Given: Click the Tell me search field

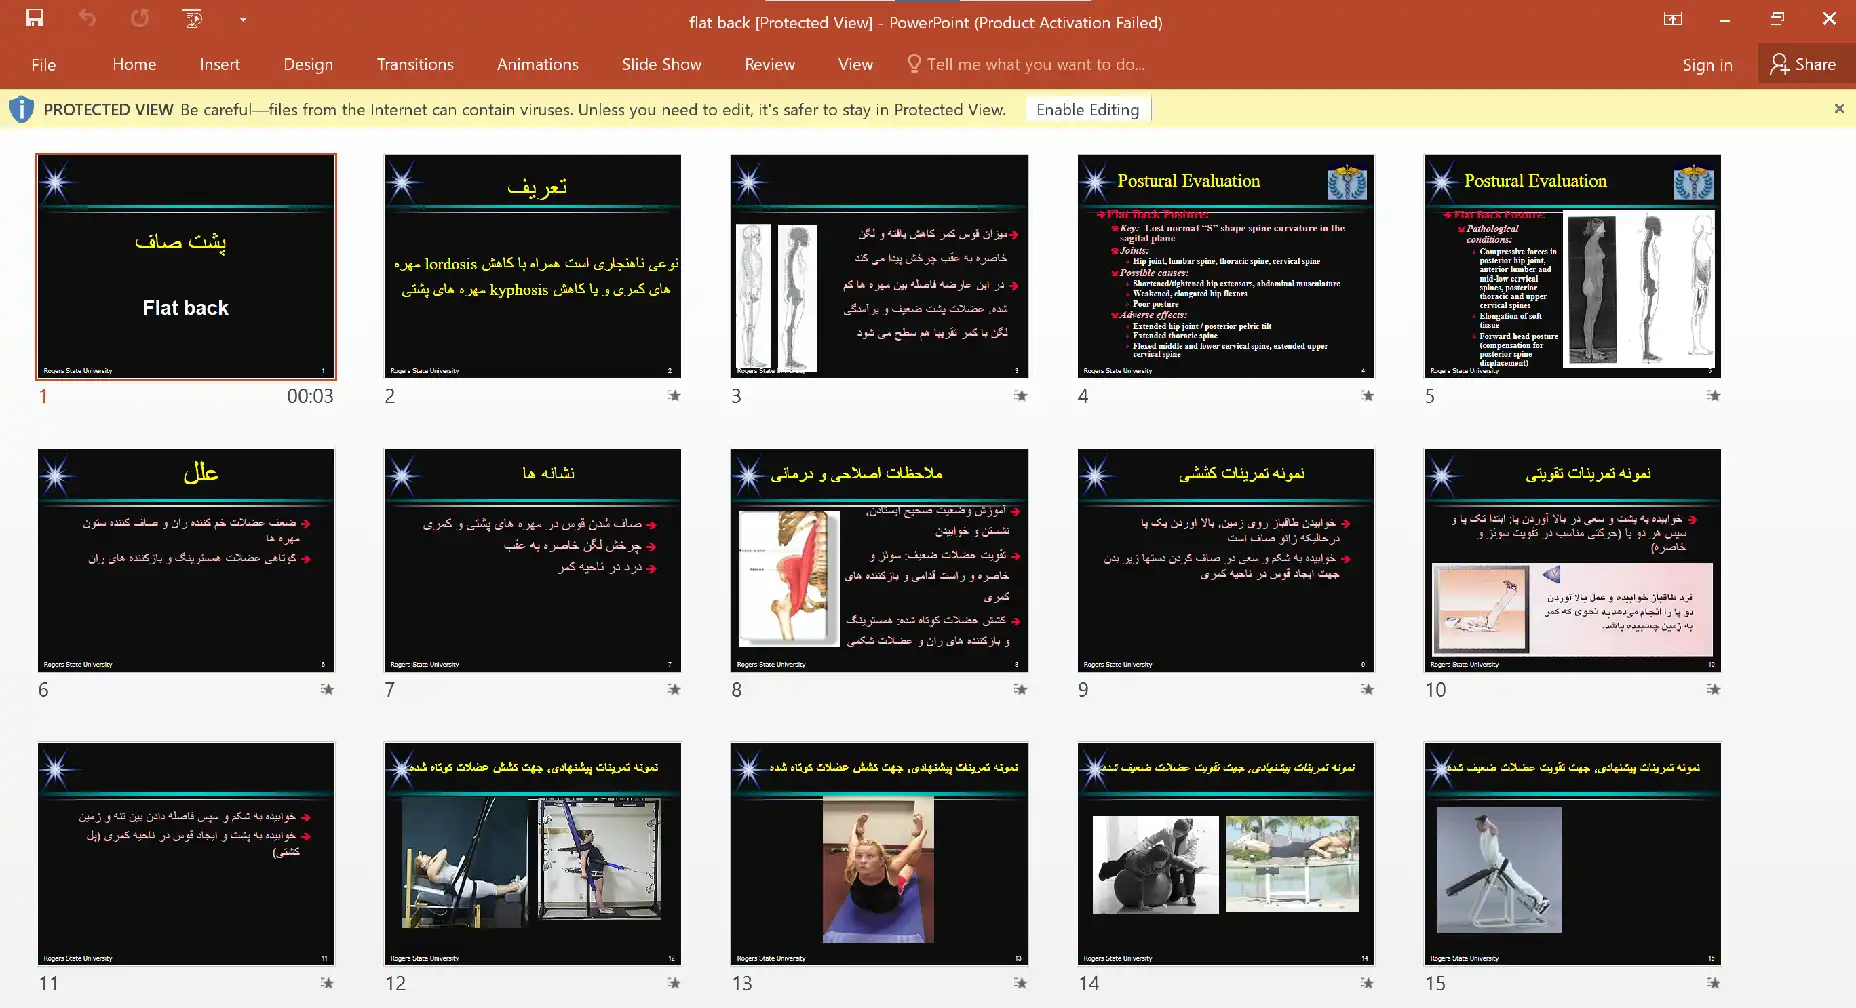Looking at the screenshot, I should 1035,65.
